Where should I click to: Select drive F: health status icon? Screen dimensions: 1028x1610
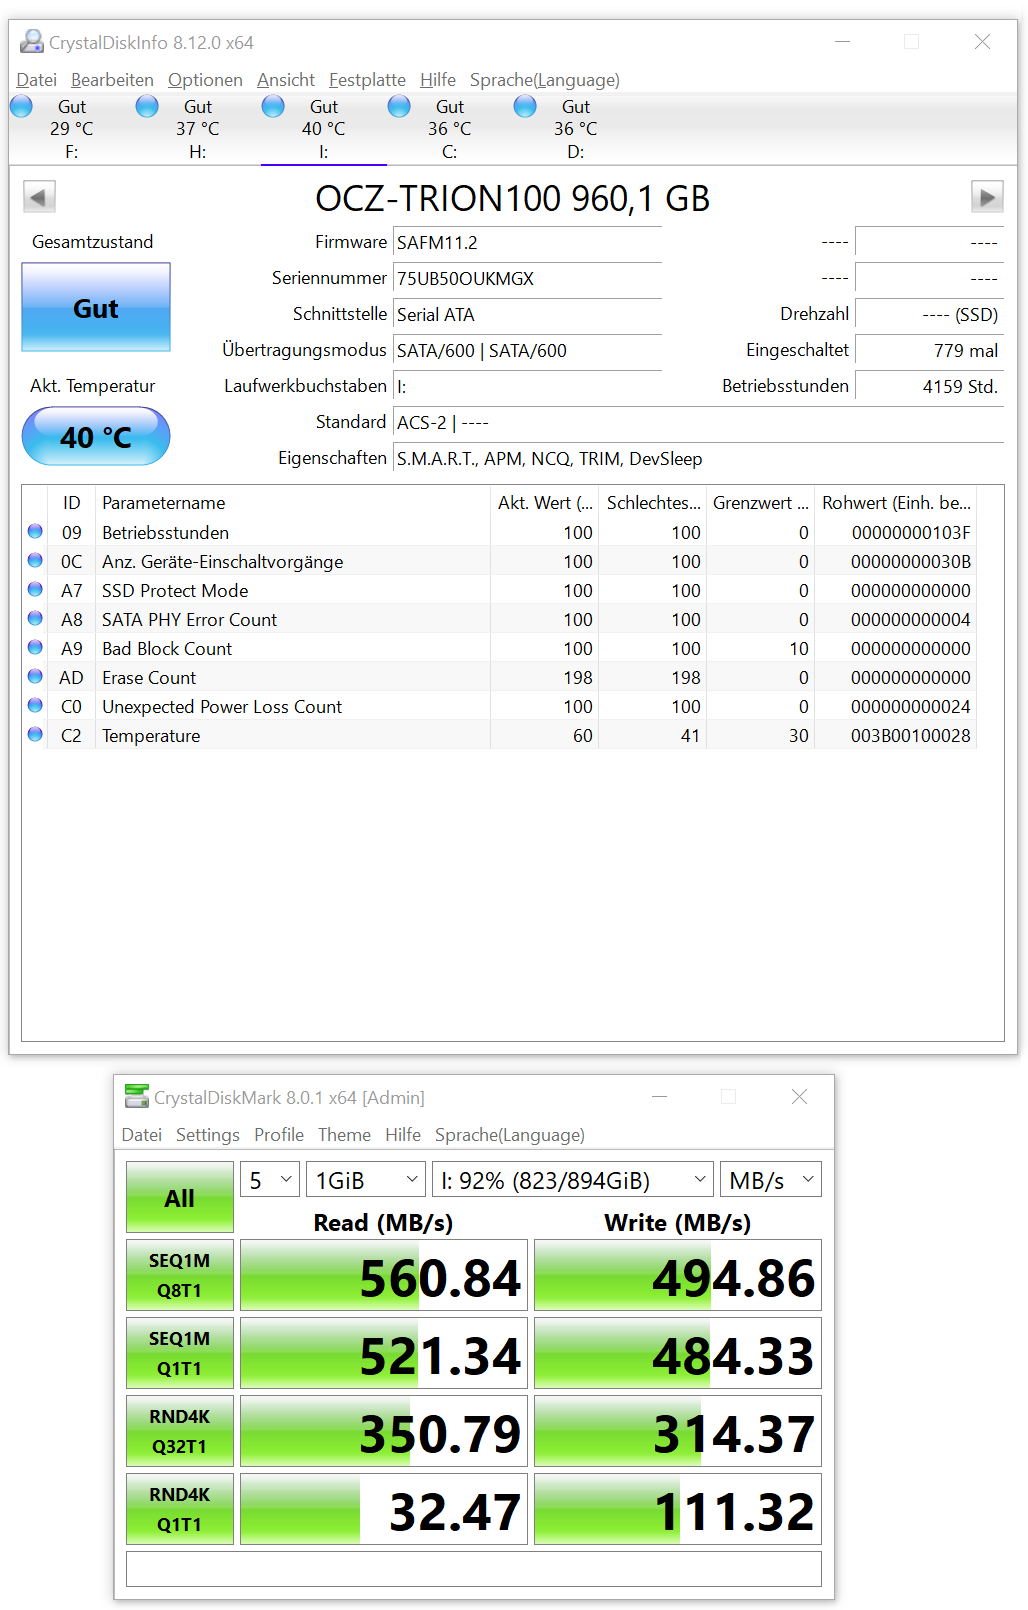coord(21,106)
